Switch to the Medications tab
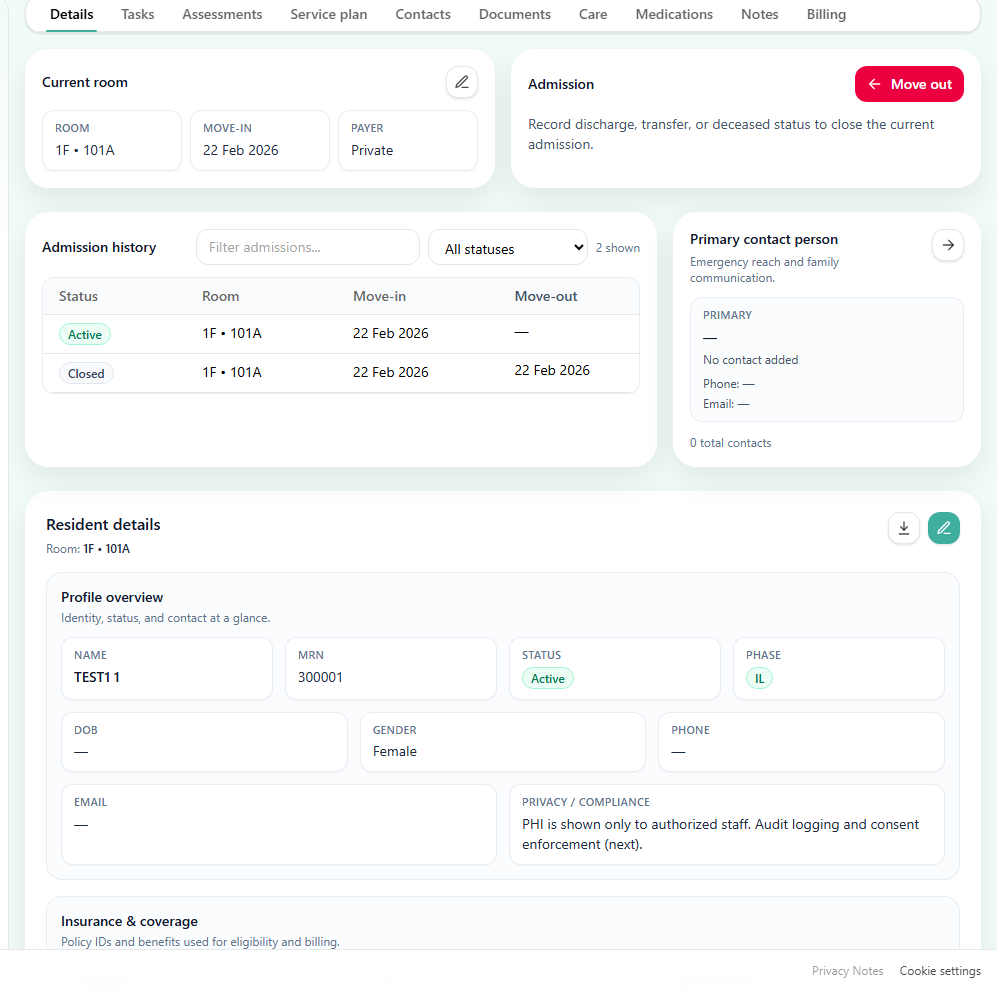Screen dimensions: 997x990 [673, 14]
